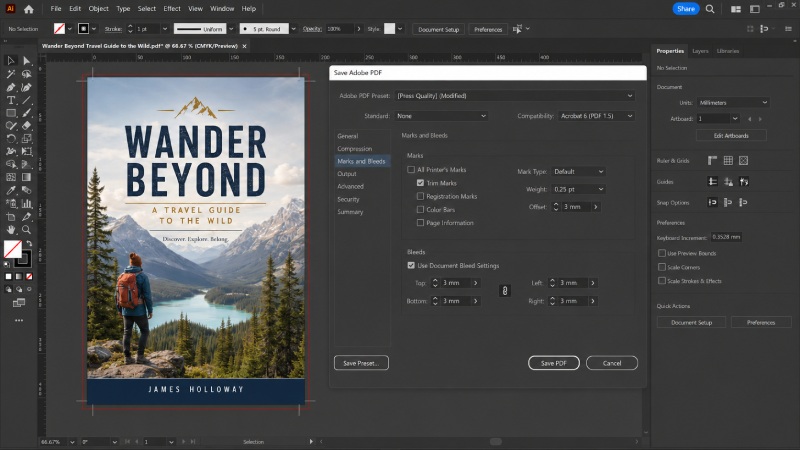Open the Standard dropdown
The image size is (800, 450).
[441, 116]
